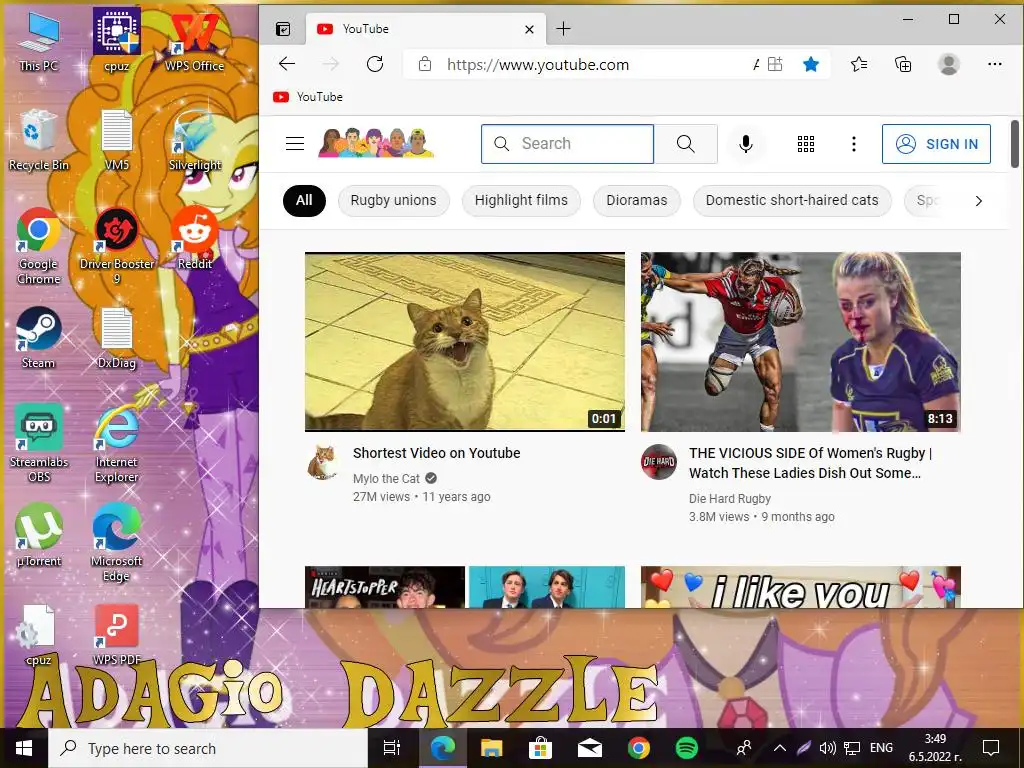Open the Collections icon in Edge

(x=903, y=64)
